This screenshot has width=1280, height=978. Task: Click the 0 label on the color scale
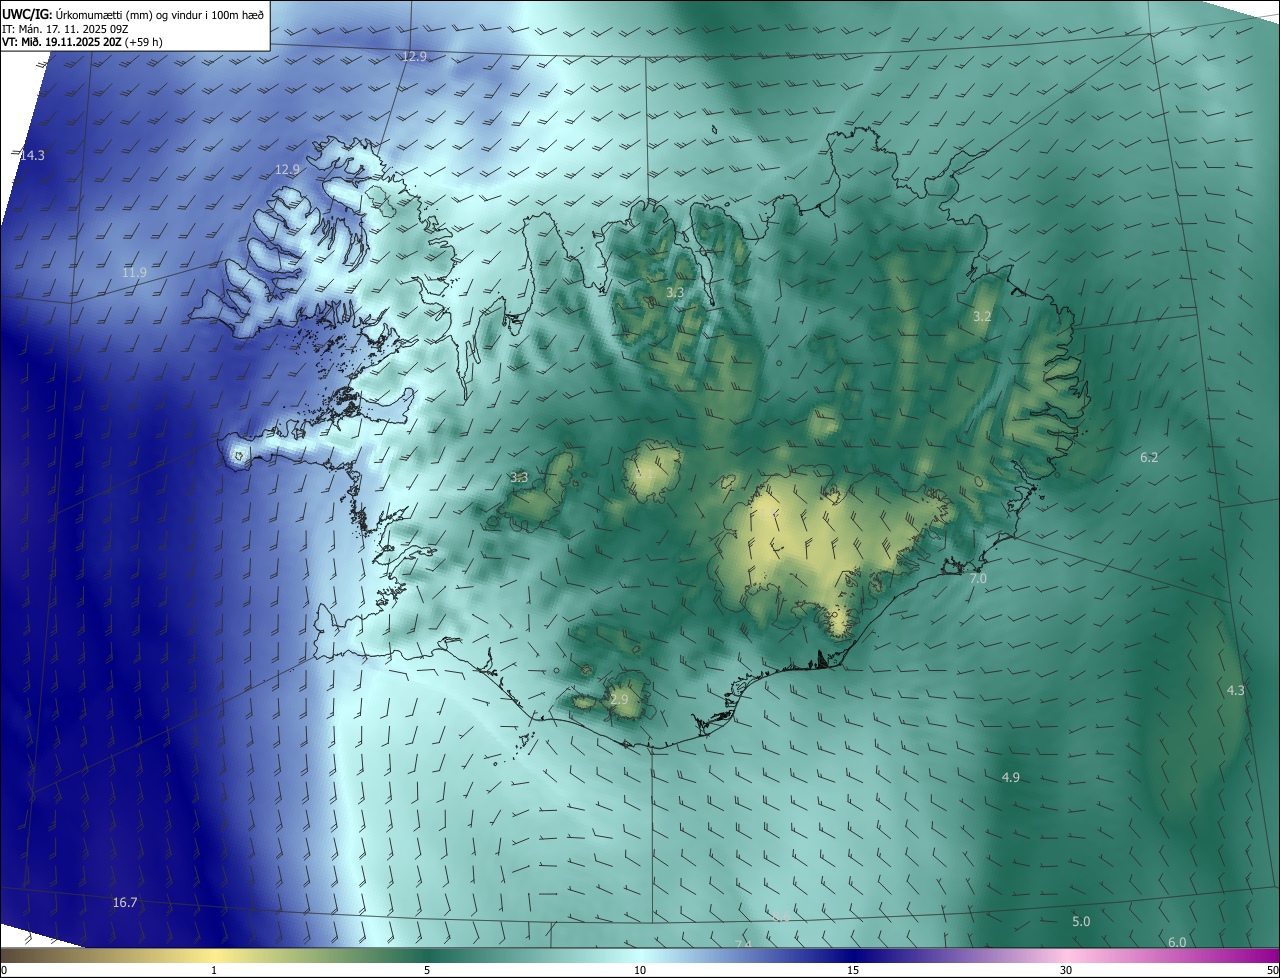tap(4, 970)
